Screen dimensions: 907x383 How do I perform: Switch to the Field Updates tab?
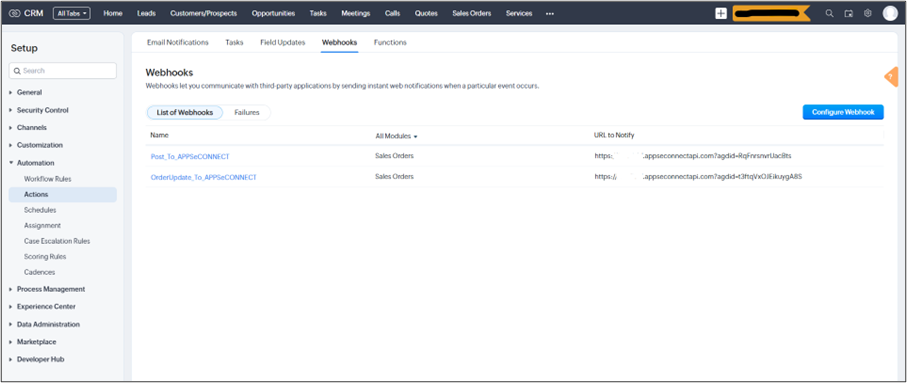(283, 42)
